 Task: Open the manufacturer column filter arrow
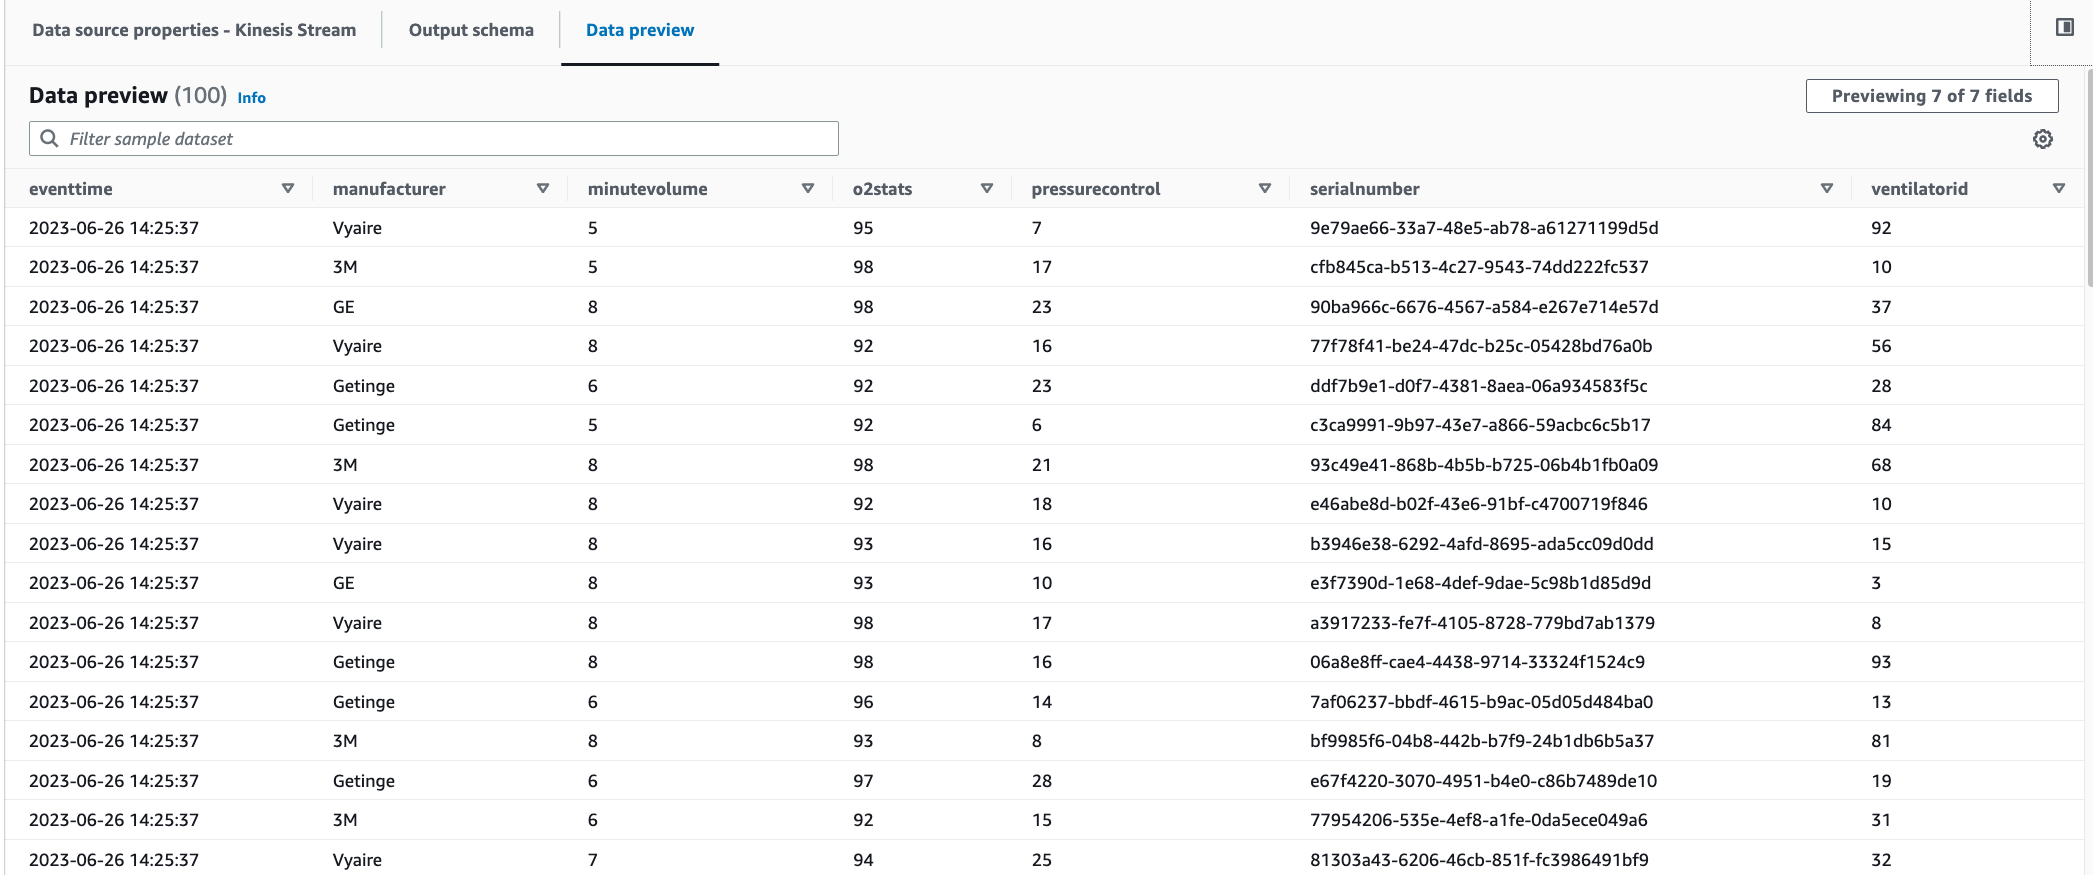coord(543,188)
